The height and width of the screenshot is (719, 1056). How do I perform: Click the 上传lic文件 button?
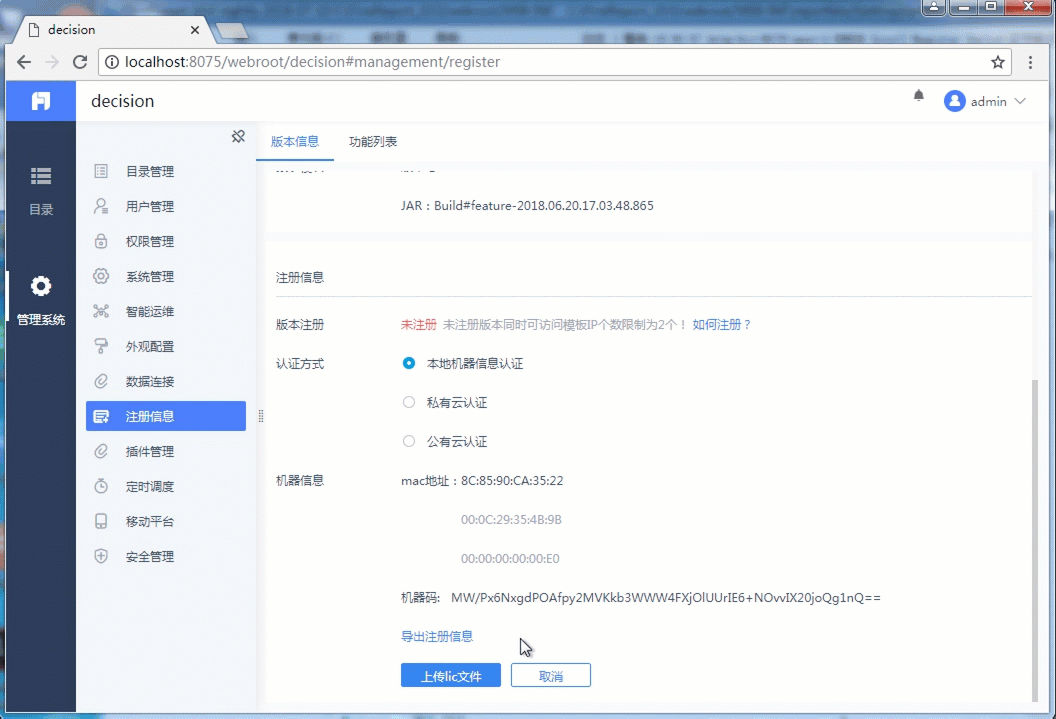451,675
